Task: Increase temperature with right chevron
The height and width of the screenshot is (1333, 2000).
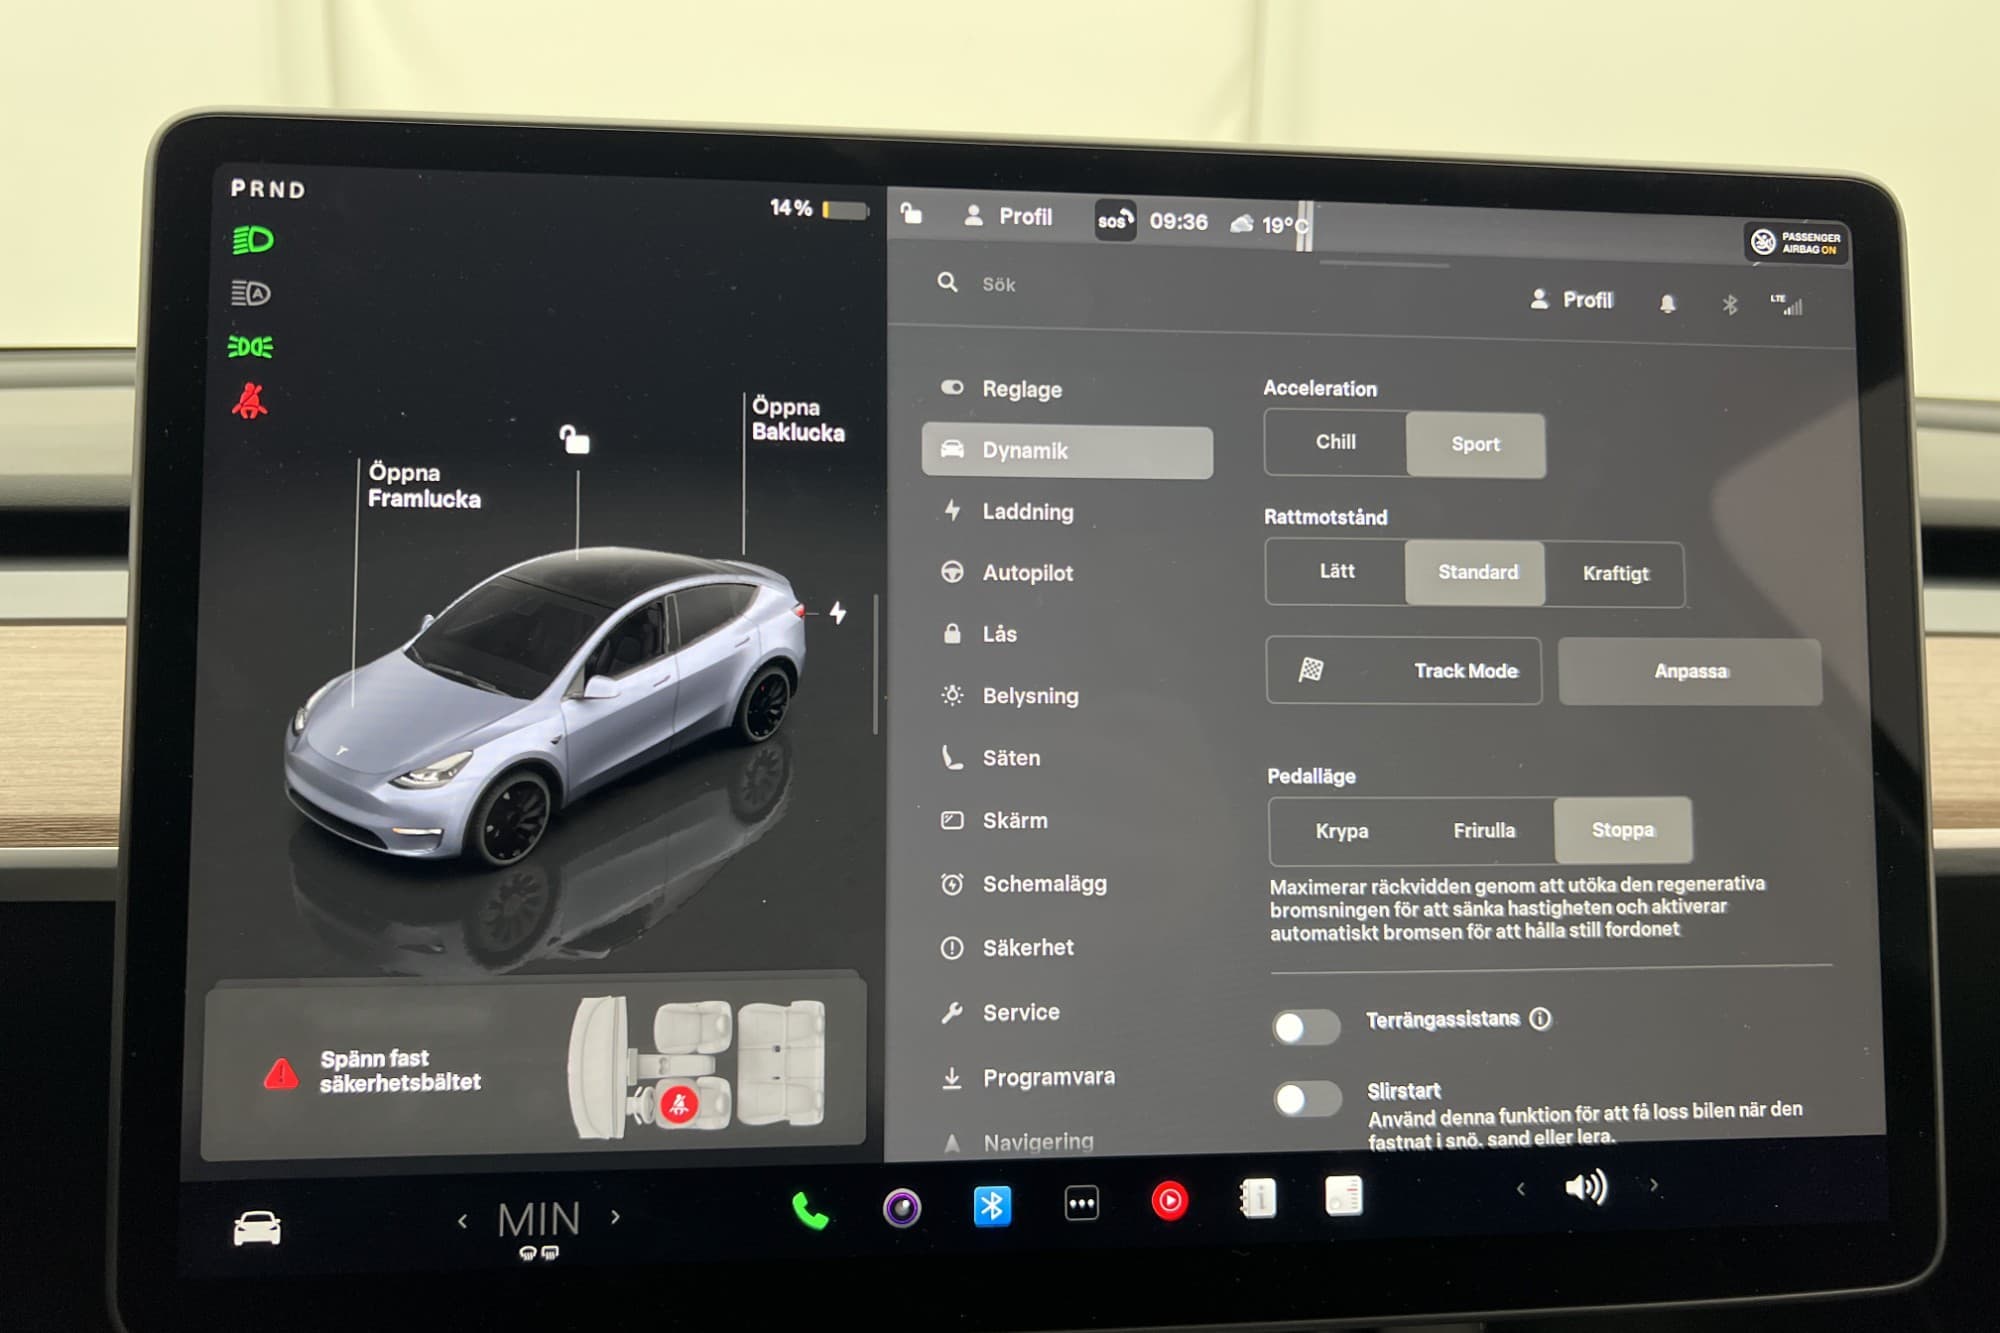Action: pyautogui.click(x=616, y=1217)
